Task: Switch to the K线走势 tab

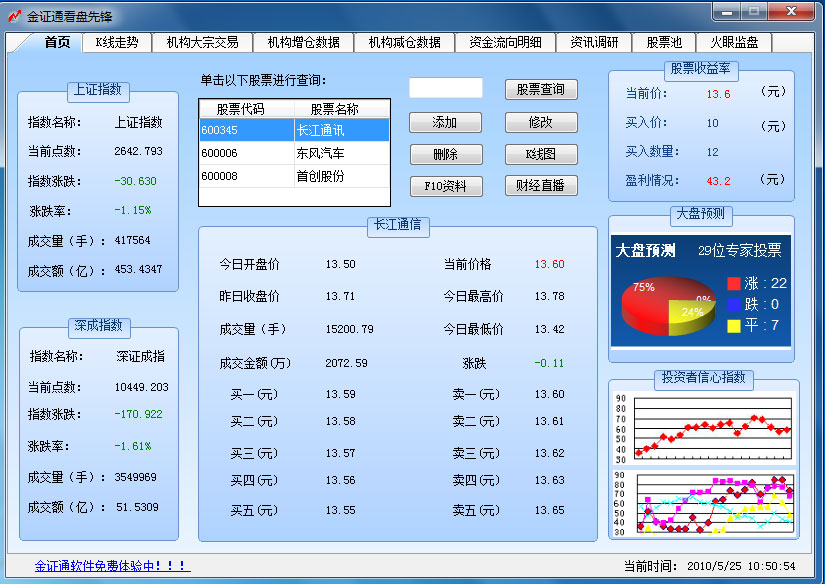Action: (117, 42)
